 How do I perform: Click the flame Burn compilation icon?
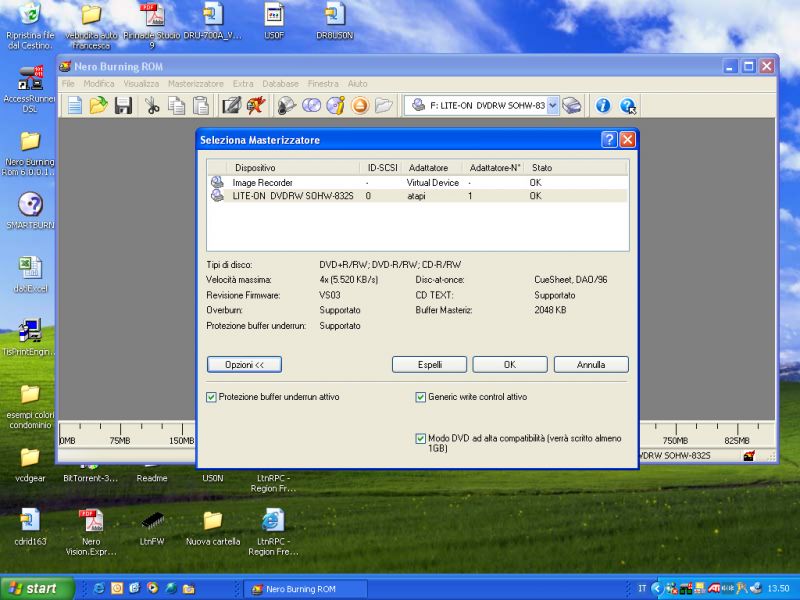pos(256,106)
